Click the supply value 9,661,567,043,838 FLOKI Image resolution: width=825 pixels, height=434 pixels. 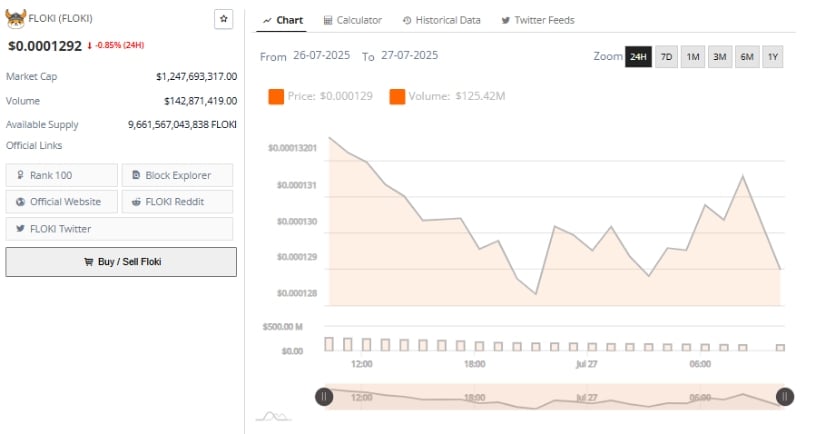coord(182,125)
